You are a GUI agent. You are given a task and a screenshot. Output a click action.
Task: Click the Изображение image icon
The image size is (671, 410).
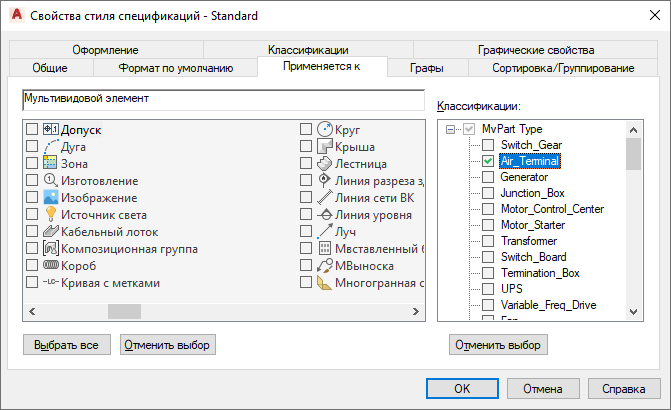click(51, 197)
